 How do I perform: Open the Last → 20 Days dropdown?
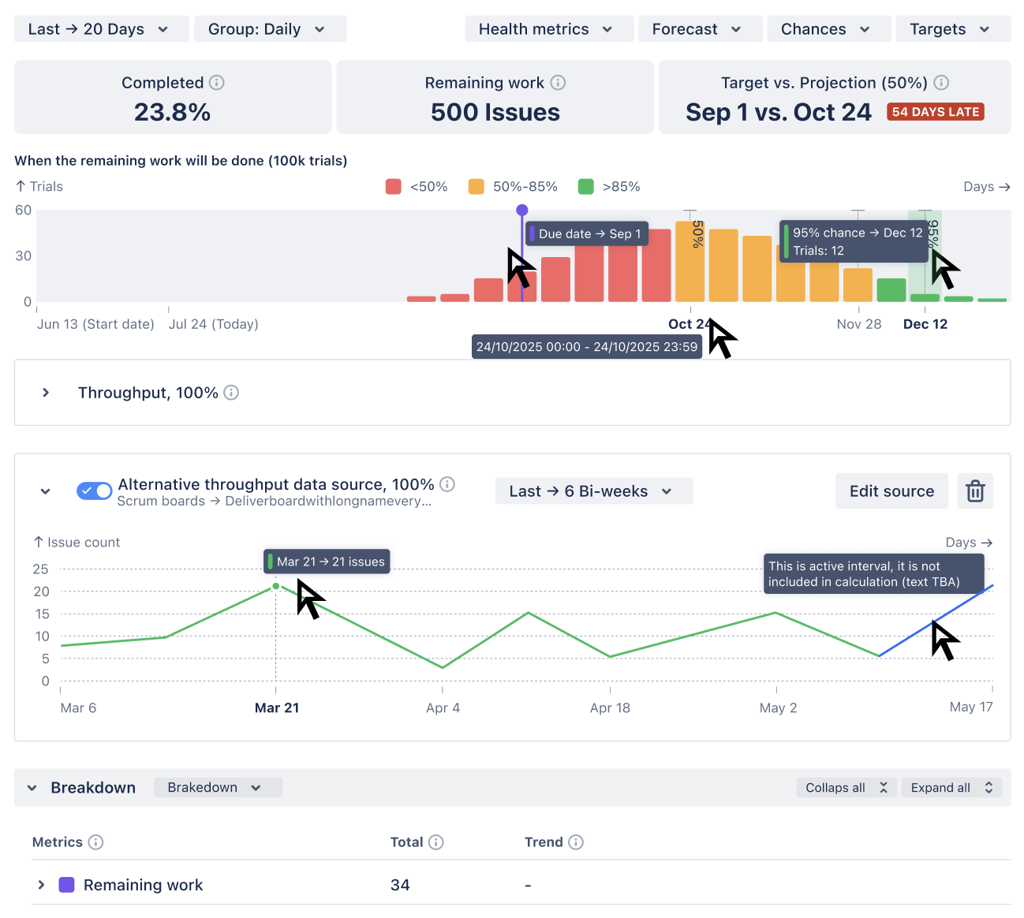[x=100, y=28]
